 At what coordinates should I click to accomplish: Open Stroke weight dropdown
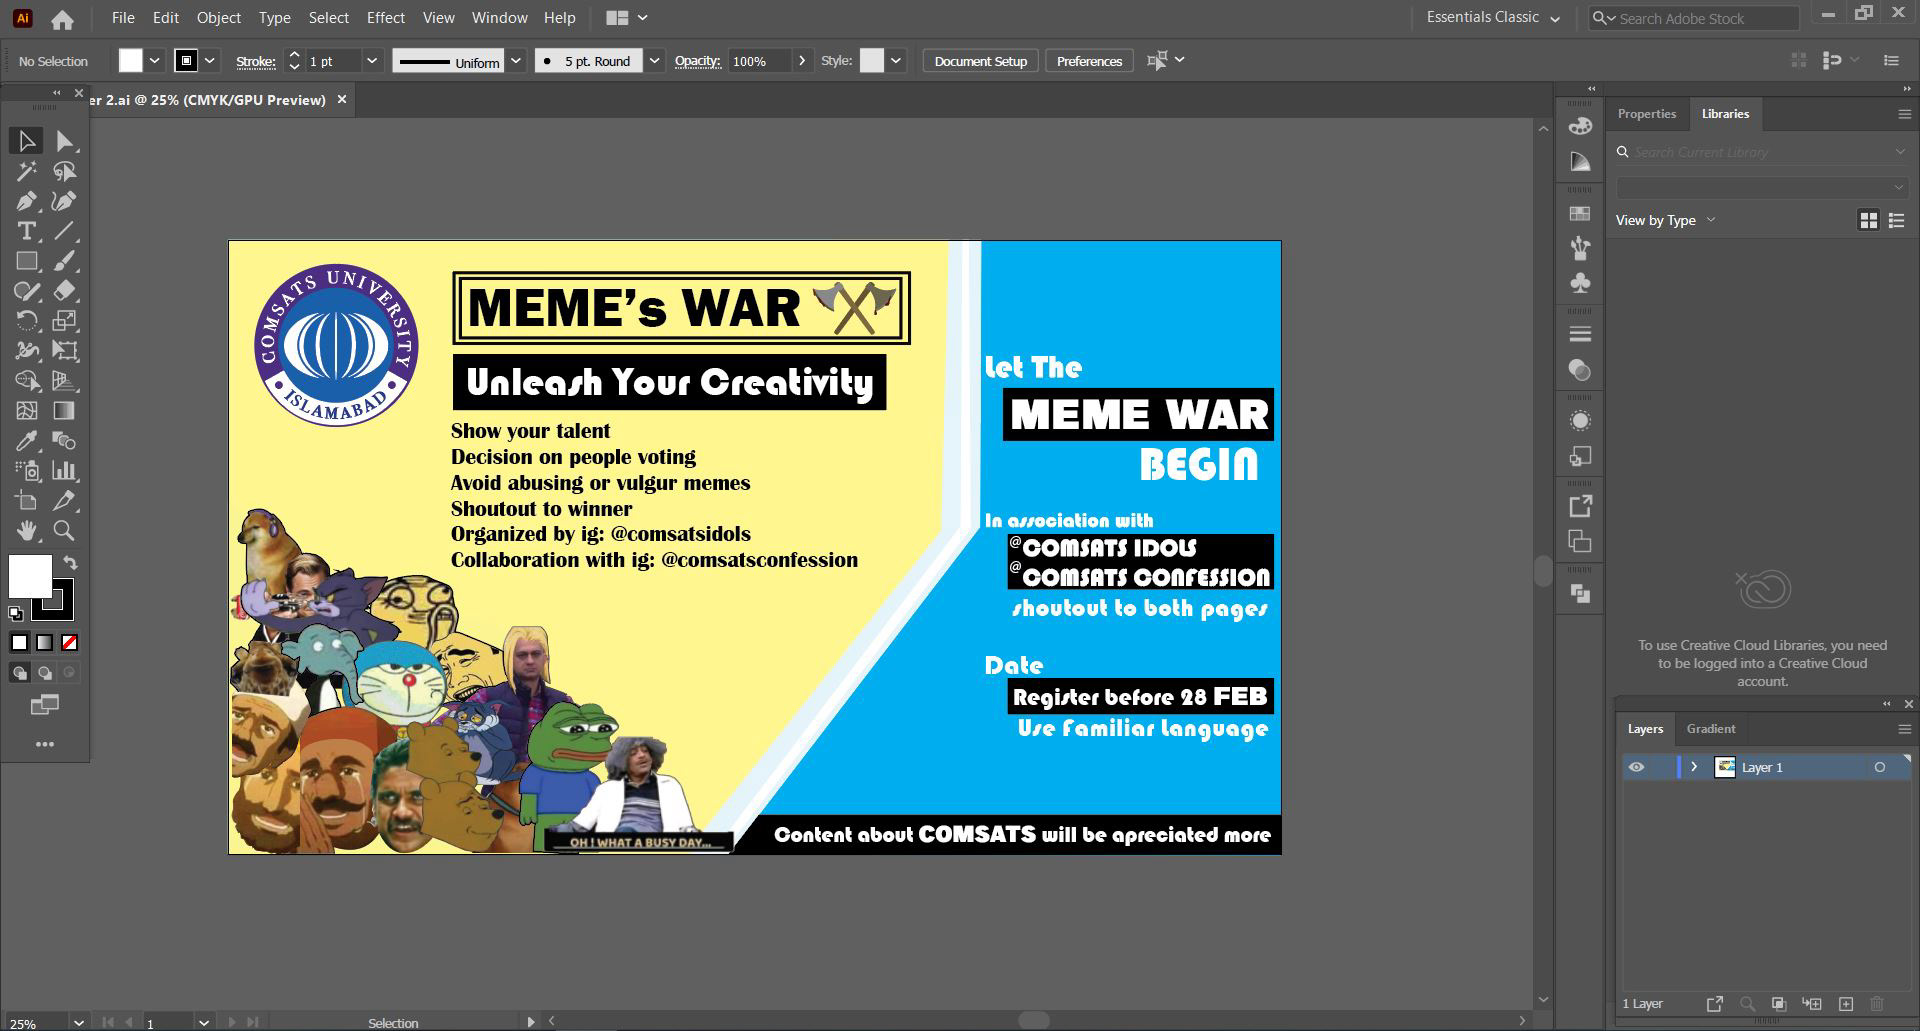point(372,61)
